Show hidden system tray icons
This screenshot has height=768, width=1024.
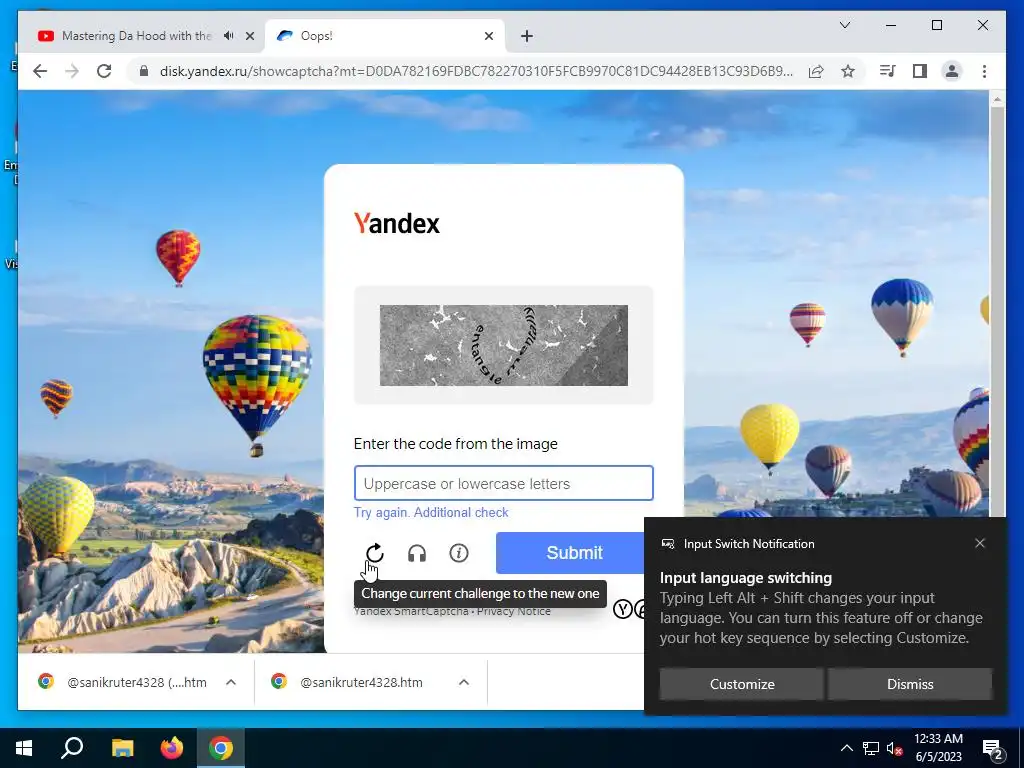point(846,748)
